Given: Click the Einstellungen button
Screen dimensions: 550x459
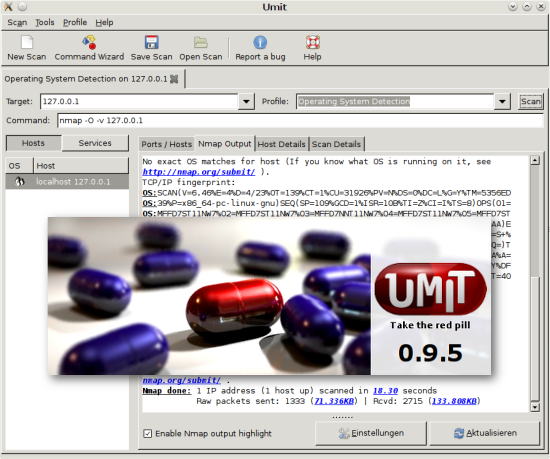Looking at the screenshot, I should (x=371, y=433).
